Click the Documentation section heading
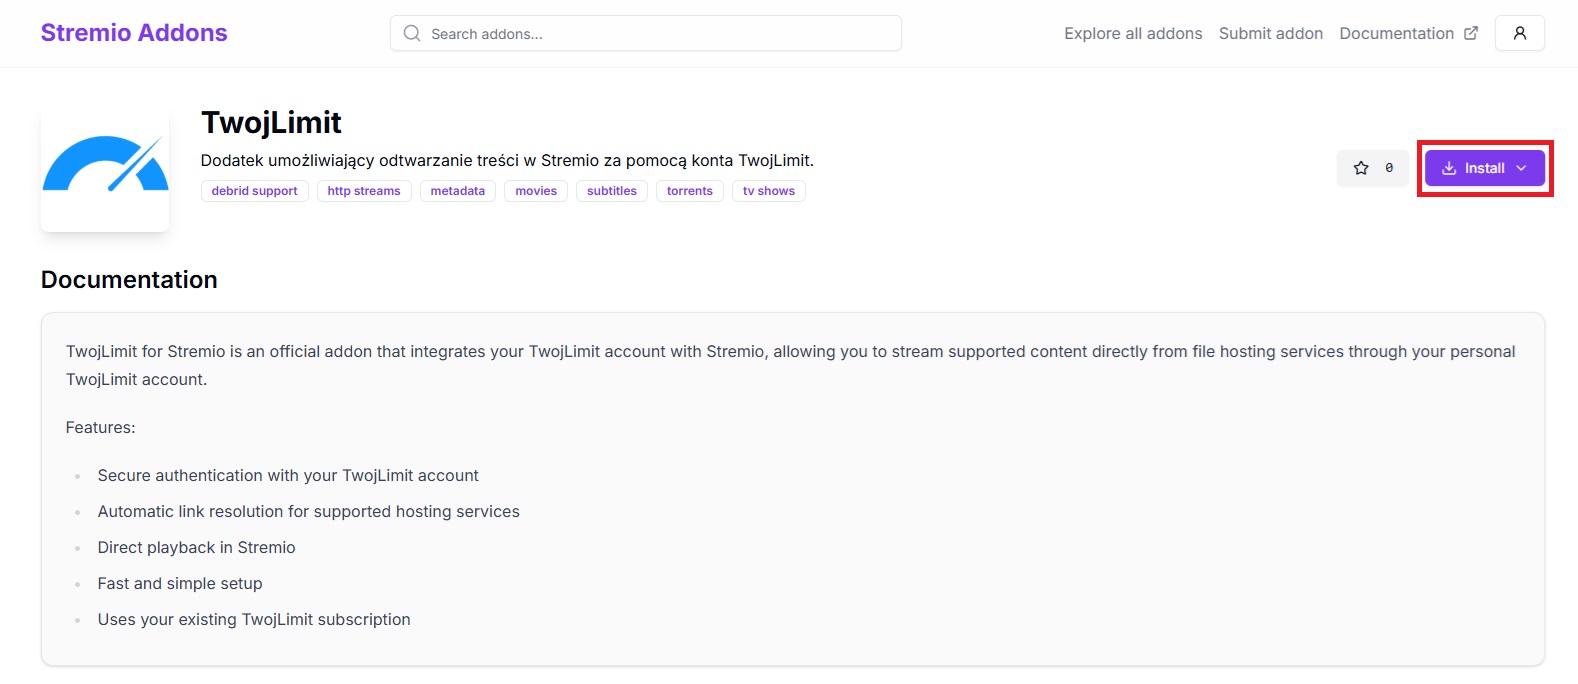This screenshot has height=684, width=1578. point(129,280)
